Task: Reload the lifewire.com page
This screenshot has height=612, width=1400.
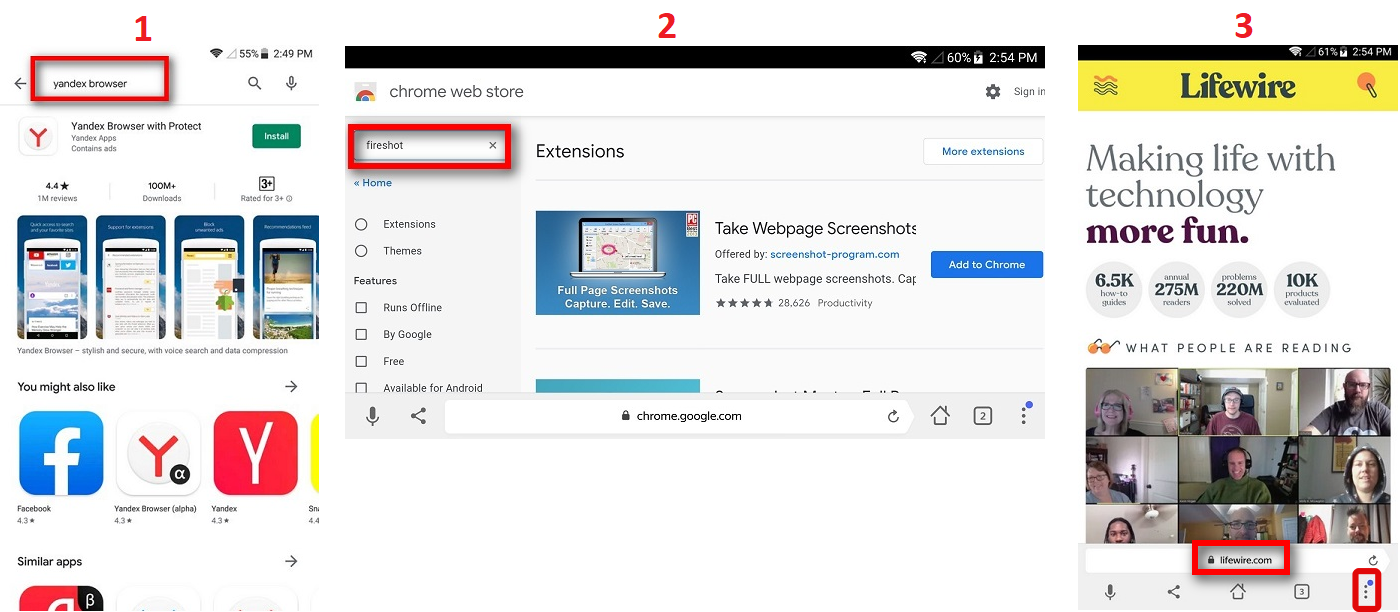Action: pos(1373,560)
